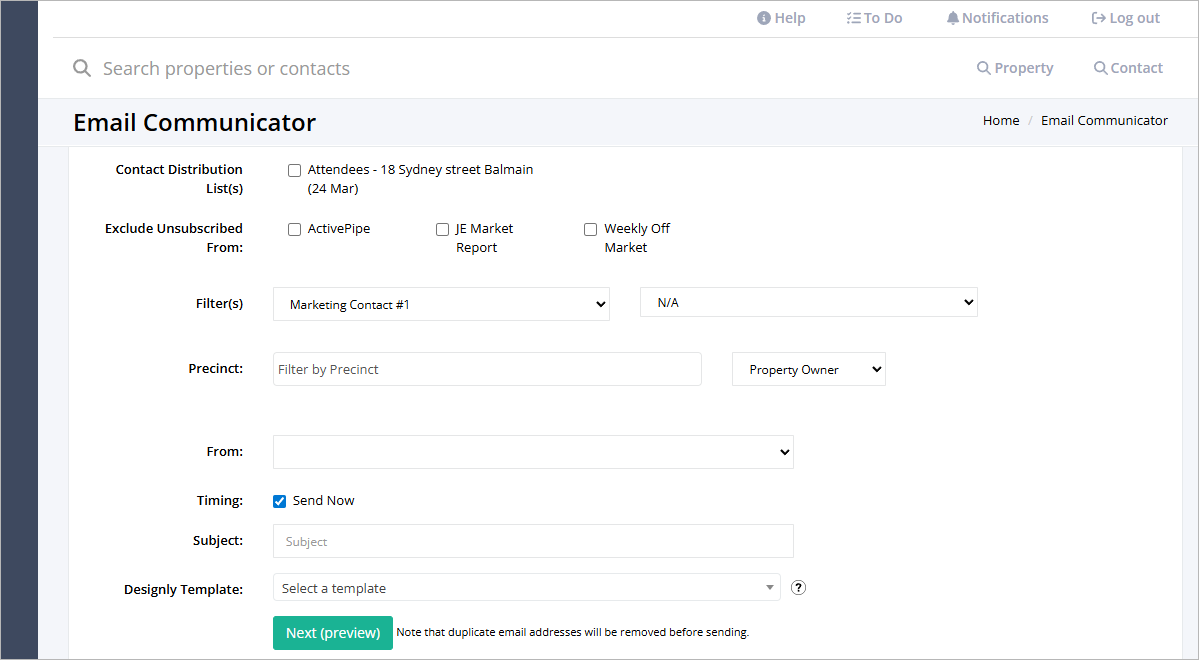Open the N/A filter dropdown
The width and height of the screenshot is (1199, 660).
(808, 301)
